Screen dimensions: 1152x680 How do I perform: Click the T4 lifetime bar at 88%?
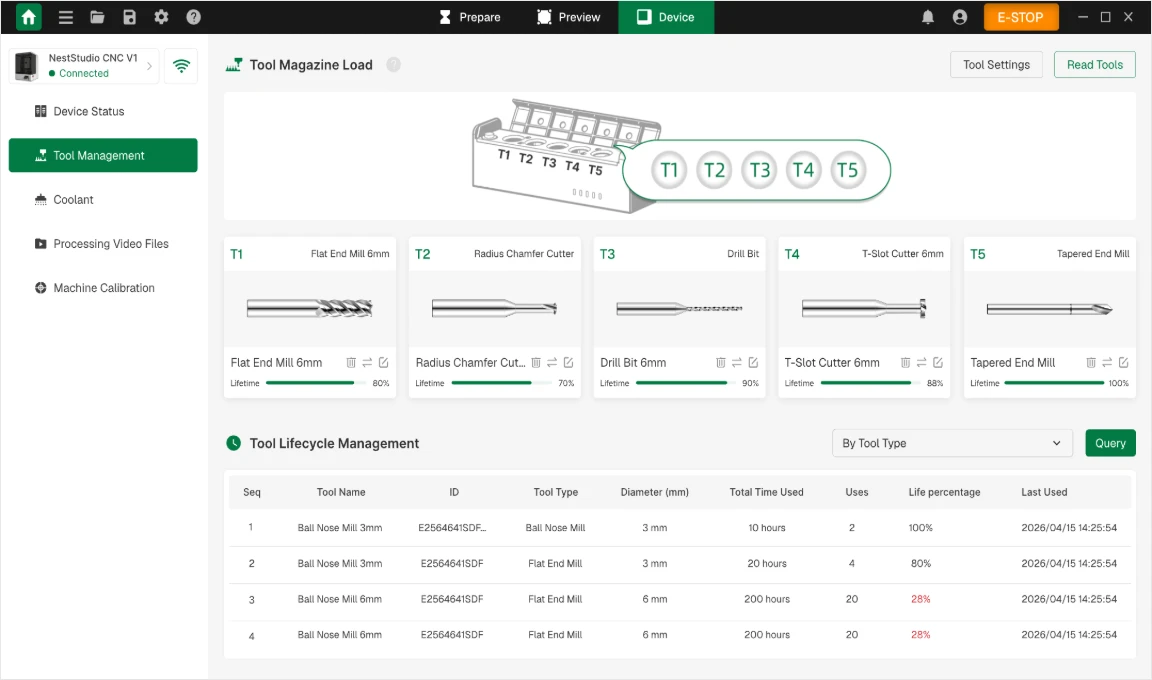(x=871, y=383)
